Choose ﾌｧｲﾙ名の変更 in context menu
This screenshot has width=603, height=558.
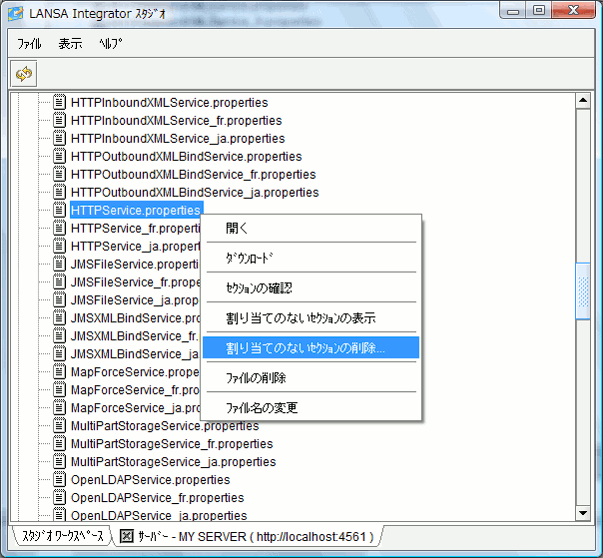[x=311, y=407]
